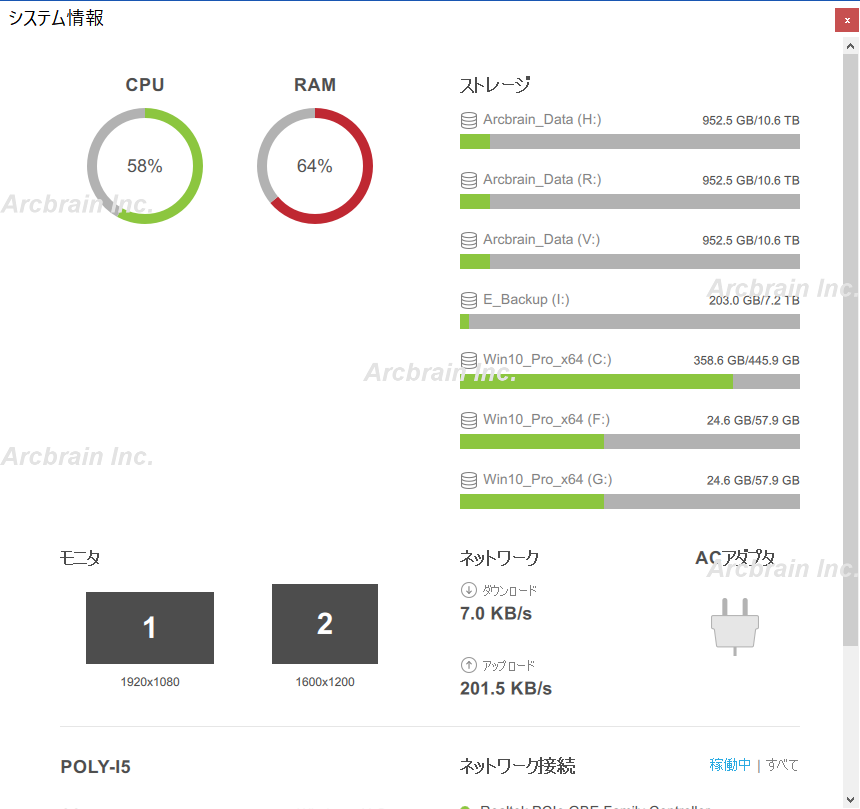Viewport: 860px width, 809px height.
Task: Click the upload arrow icon under ネットワーク
Action: click(468, 665)
